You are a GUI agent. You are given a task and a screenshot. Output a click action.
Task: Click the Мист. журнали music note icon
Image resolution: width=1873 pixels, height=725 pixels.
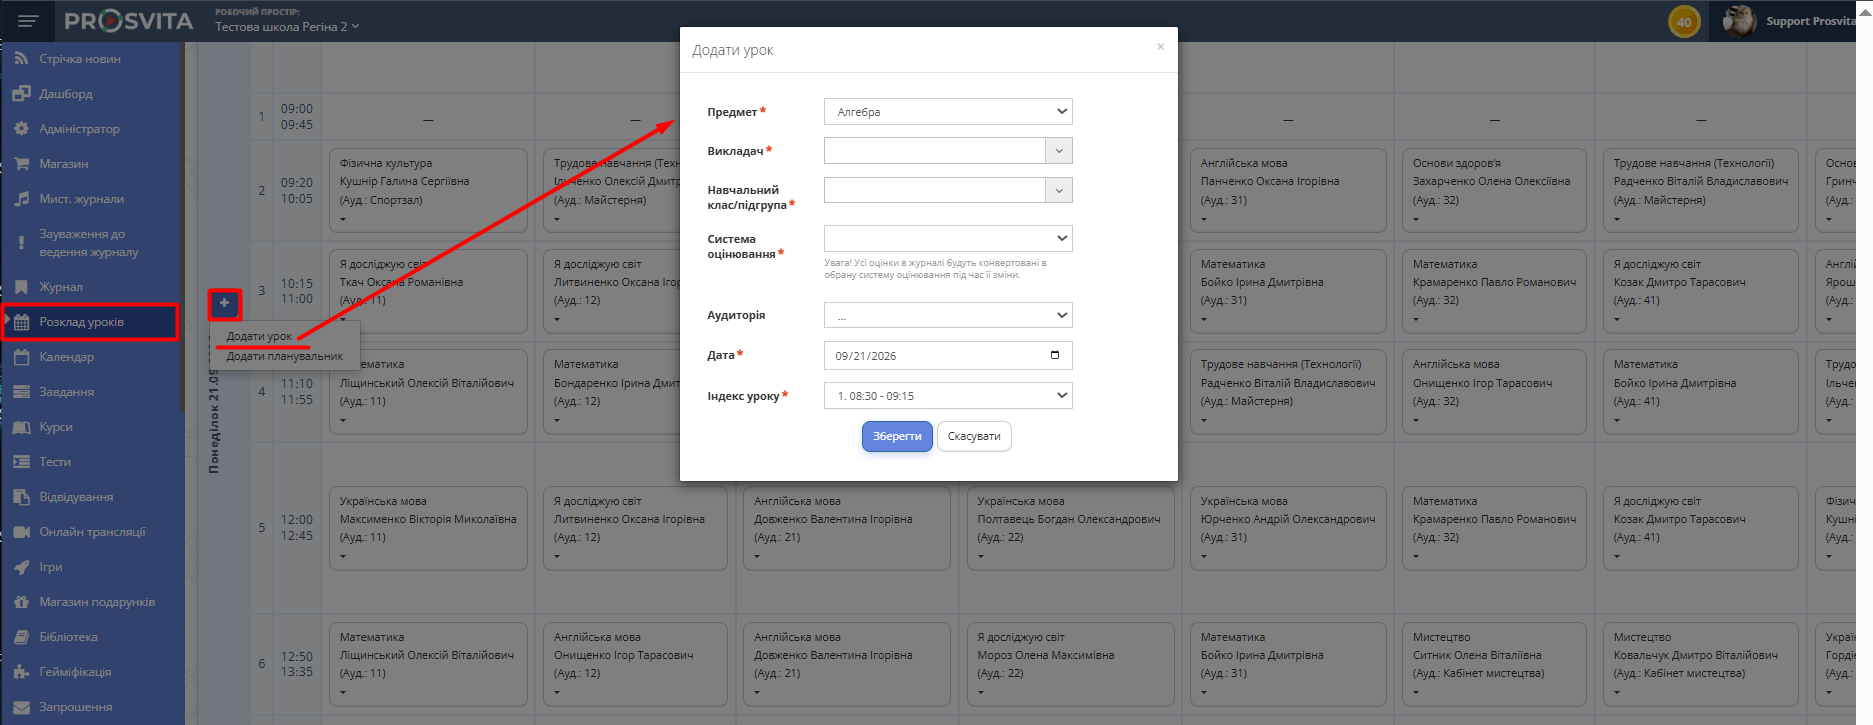pyautogui.click(x=21, y=199)
